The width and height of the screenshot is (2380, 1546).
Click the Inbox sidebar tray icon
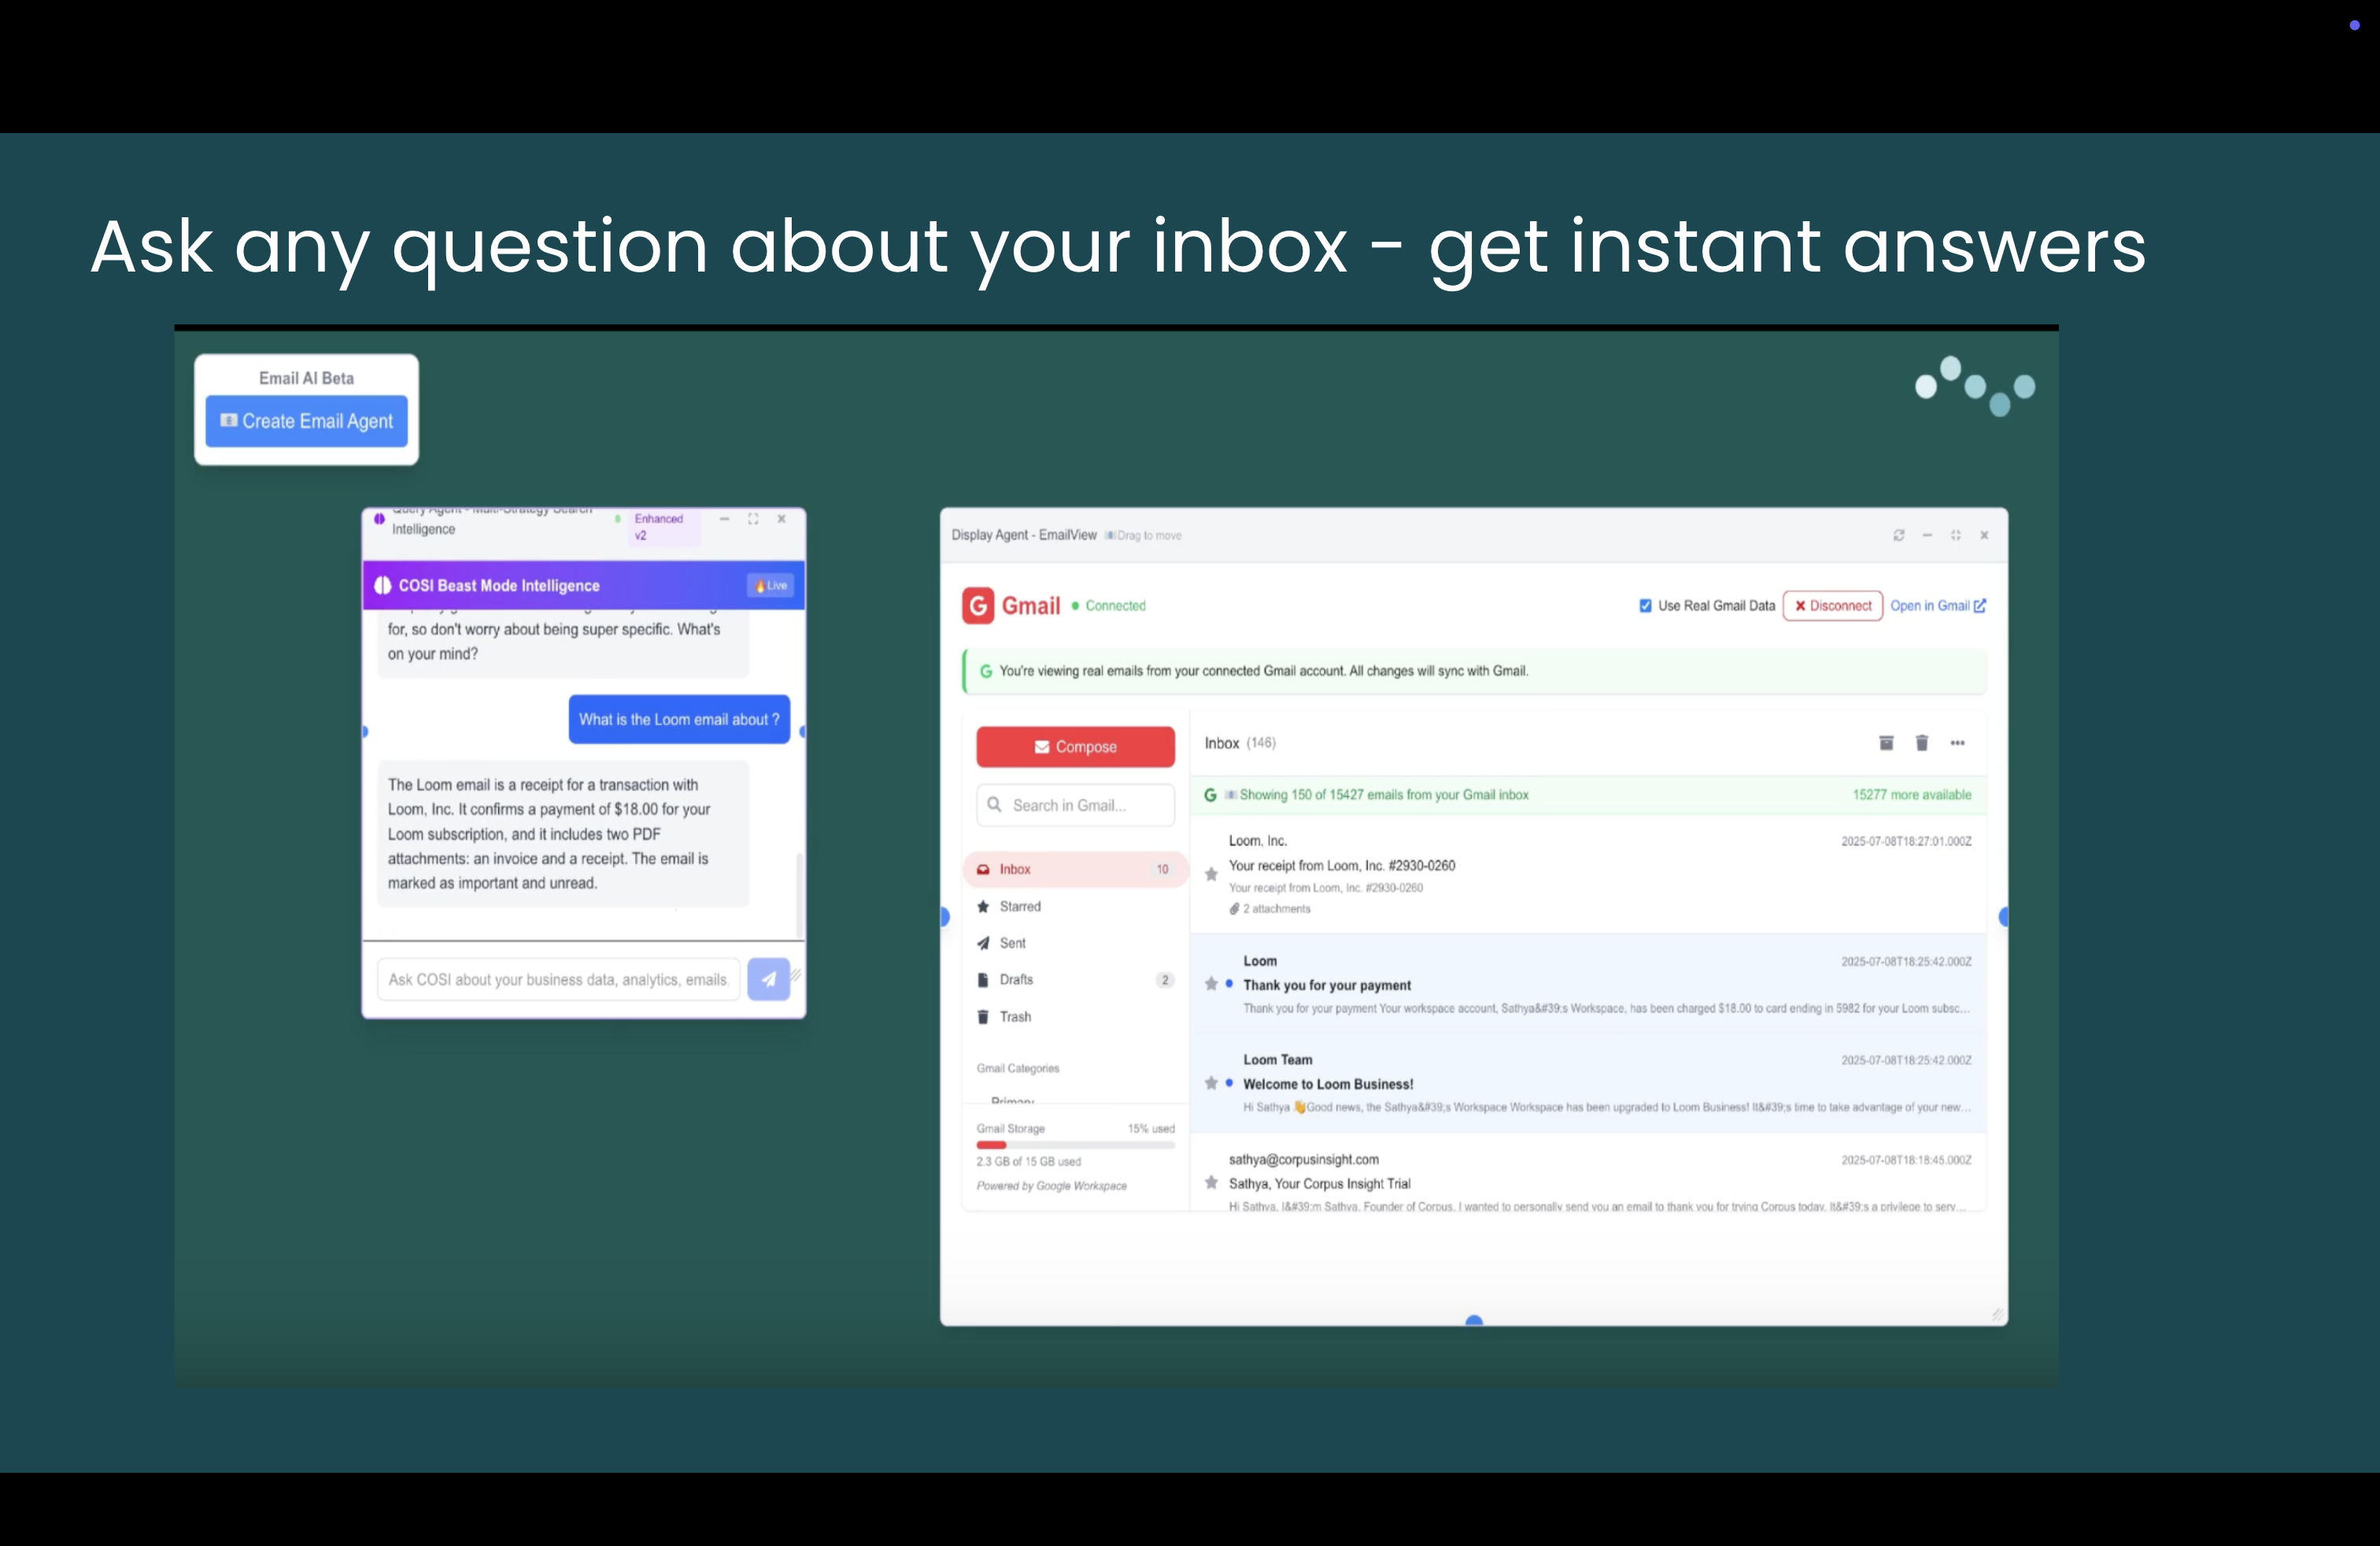click(983, 869)
